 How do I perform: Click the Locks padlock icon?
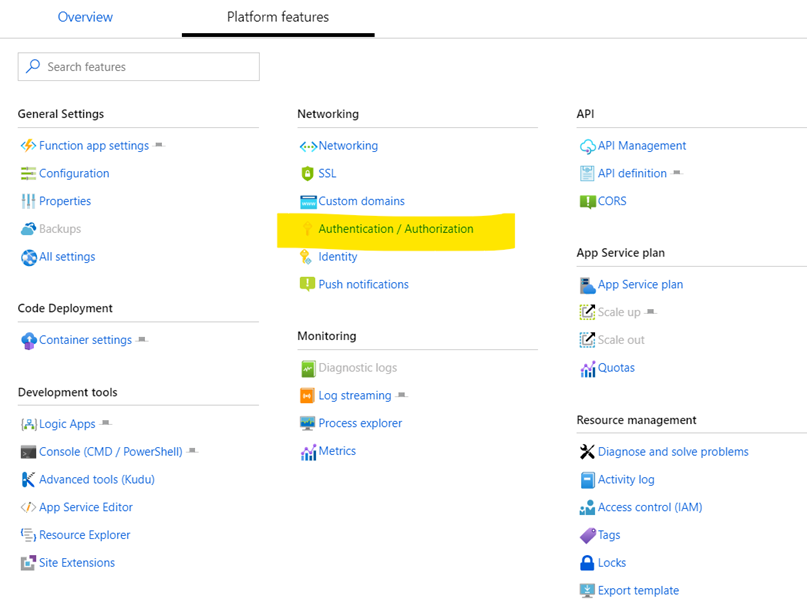587,563
